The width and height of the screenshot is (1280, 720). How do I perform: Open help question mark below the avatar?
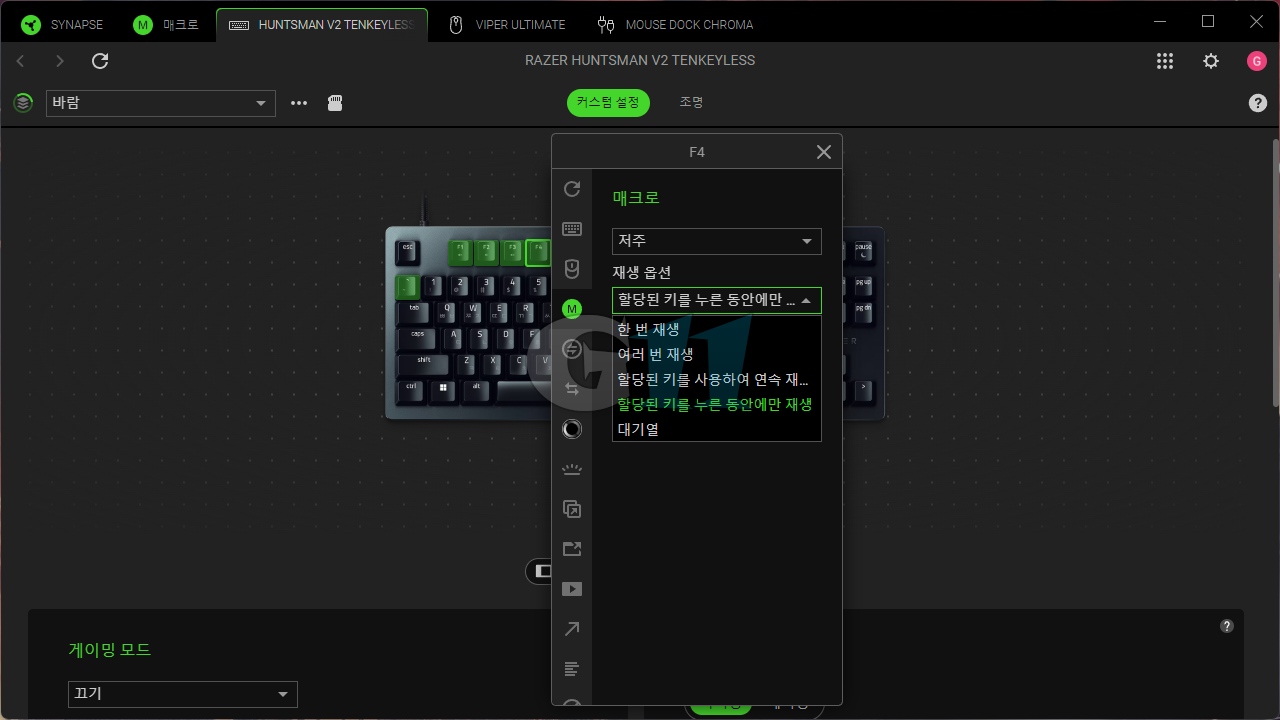pyautogui.click(x=1258, y=103)
